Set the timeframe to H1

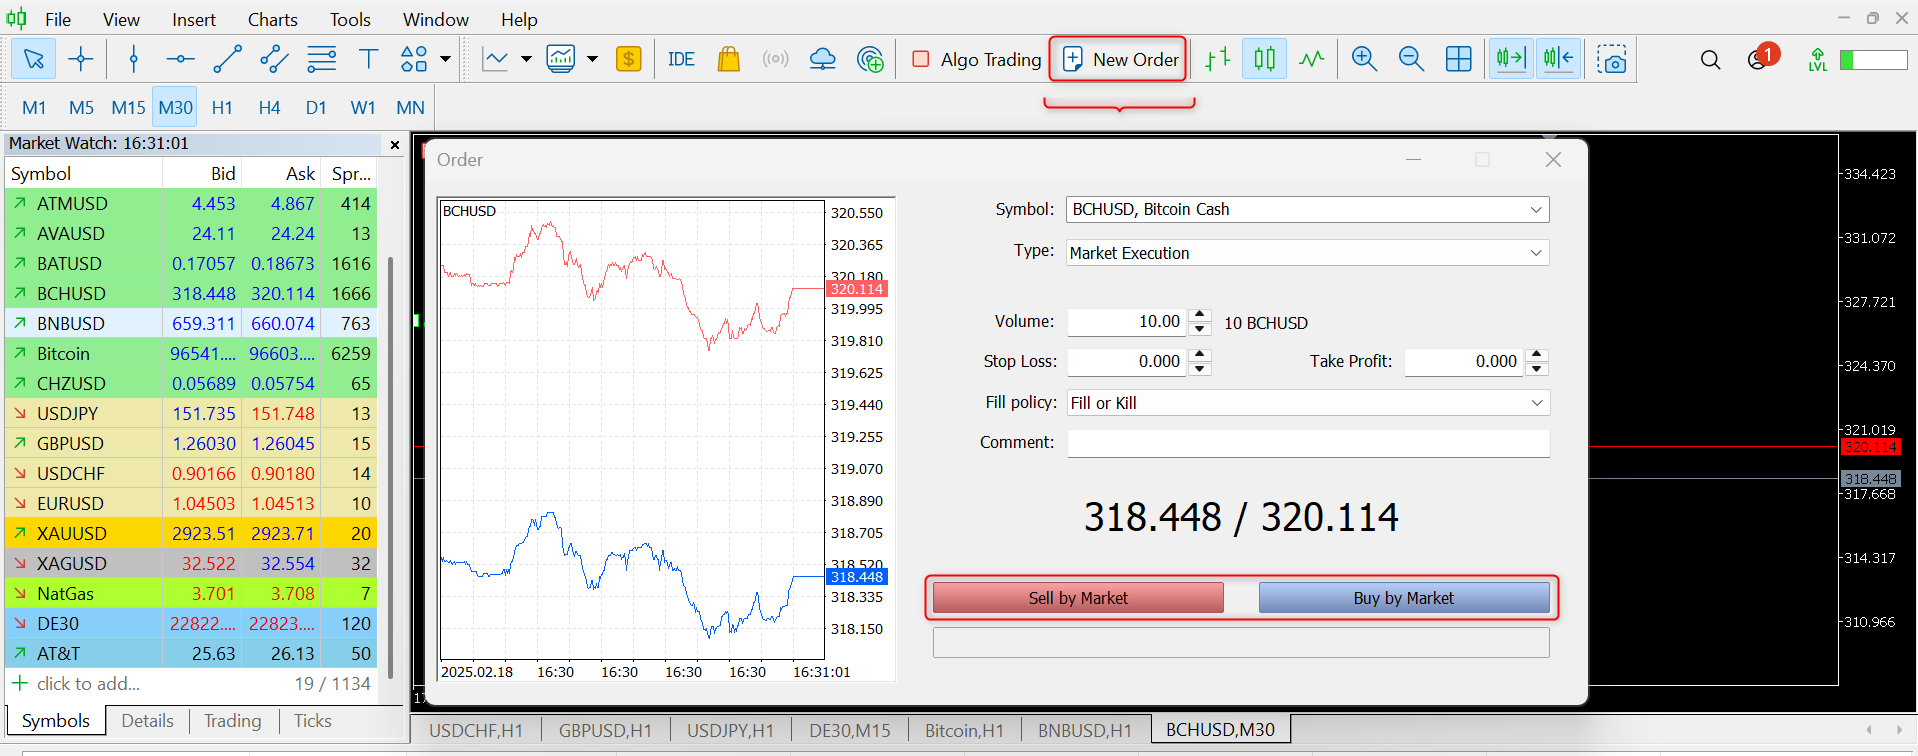pos(222,107)
